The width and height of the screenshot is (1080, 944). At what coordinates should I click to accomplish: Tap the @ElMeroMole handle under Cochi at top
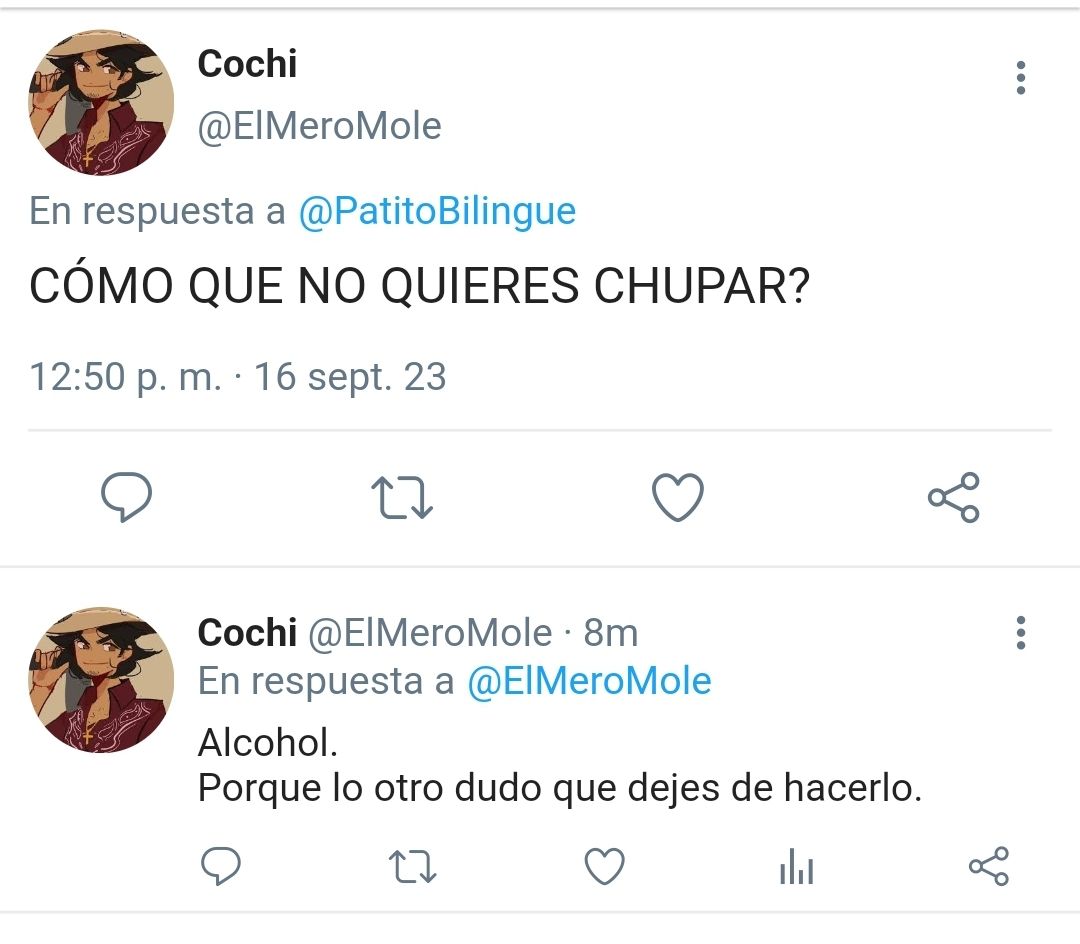pyautogui.click(x=320, y=126)
